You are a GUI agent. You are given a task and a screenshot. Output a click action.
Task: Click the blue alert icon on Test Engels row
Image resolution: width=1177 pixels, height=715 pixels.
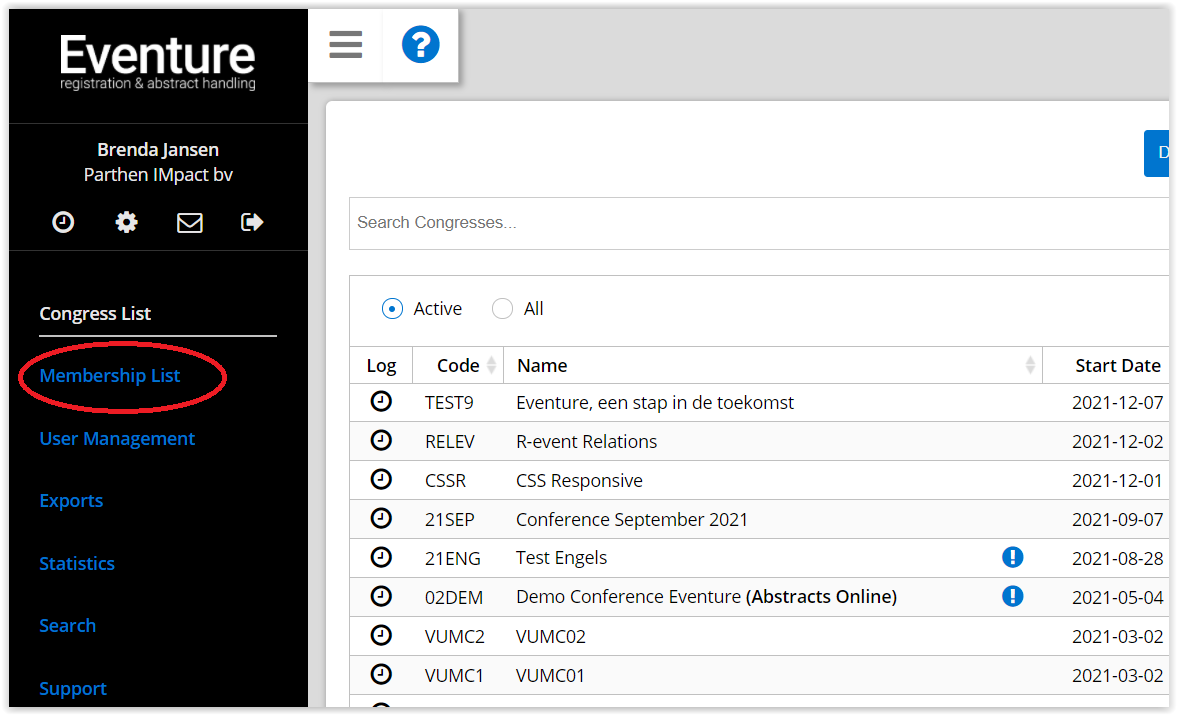(x=1012, y=558)
